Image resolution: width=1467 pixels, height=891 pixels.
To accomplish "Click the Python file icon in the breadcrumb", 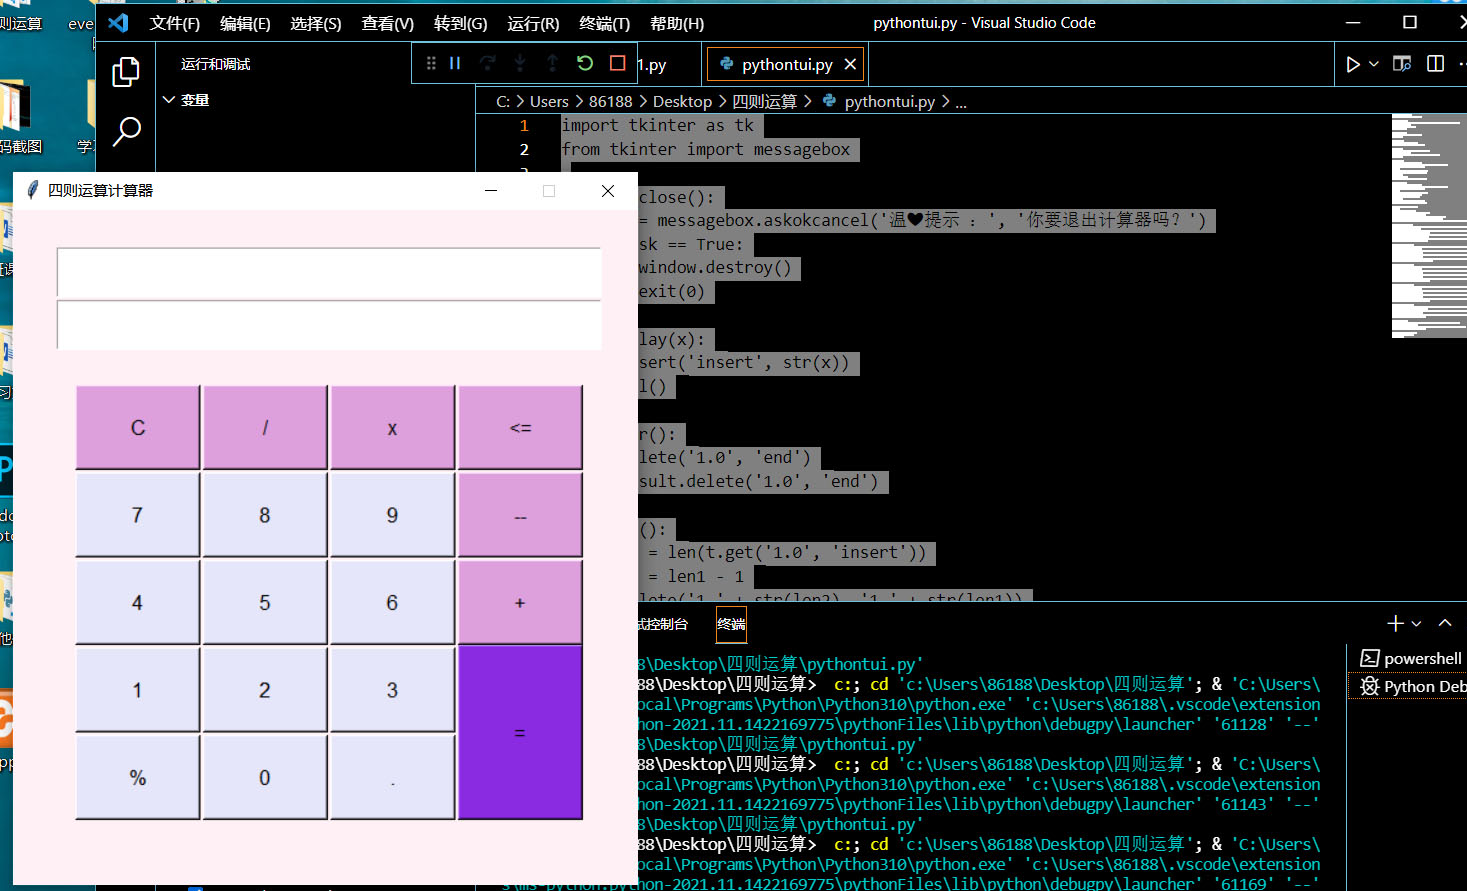I will tap(829, 101).
